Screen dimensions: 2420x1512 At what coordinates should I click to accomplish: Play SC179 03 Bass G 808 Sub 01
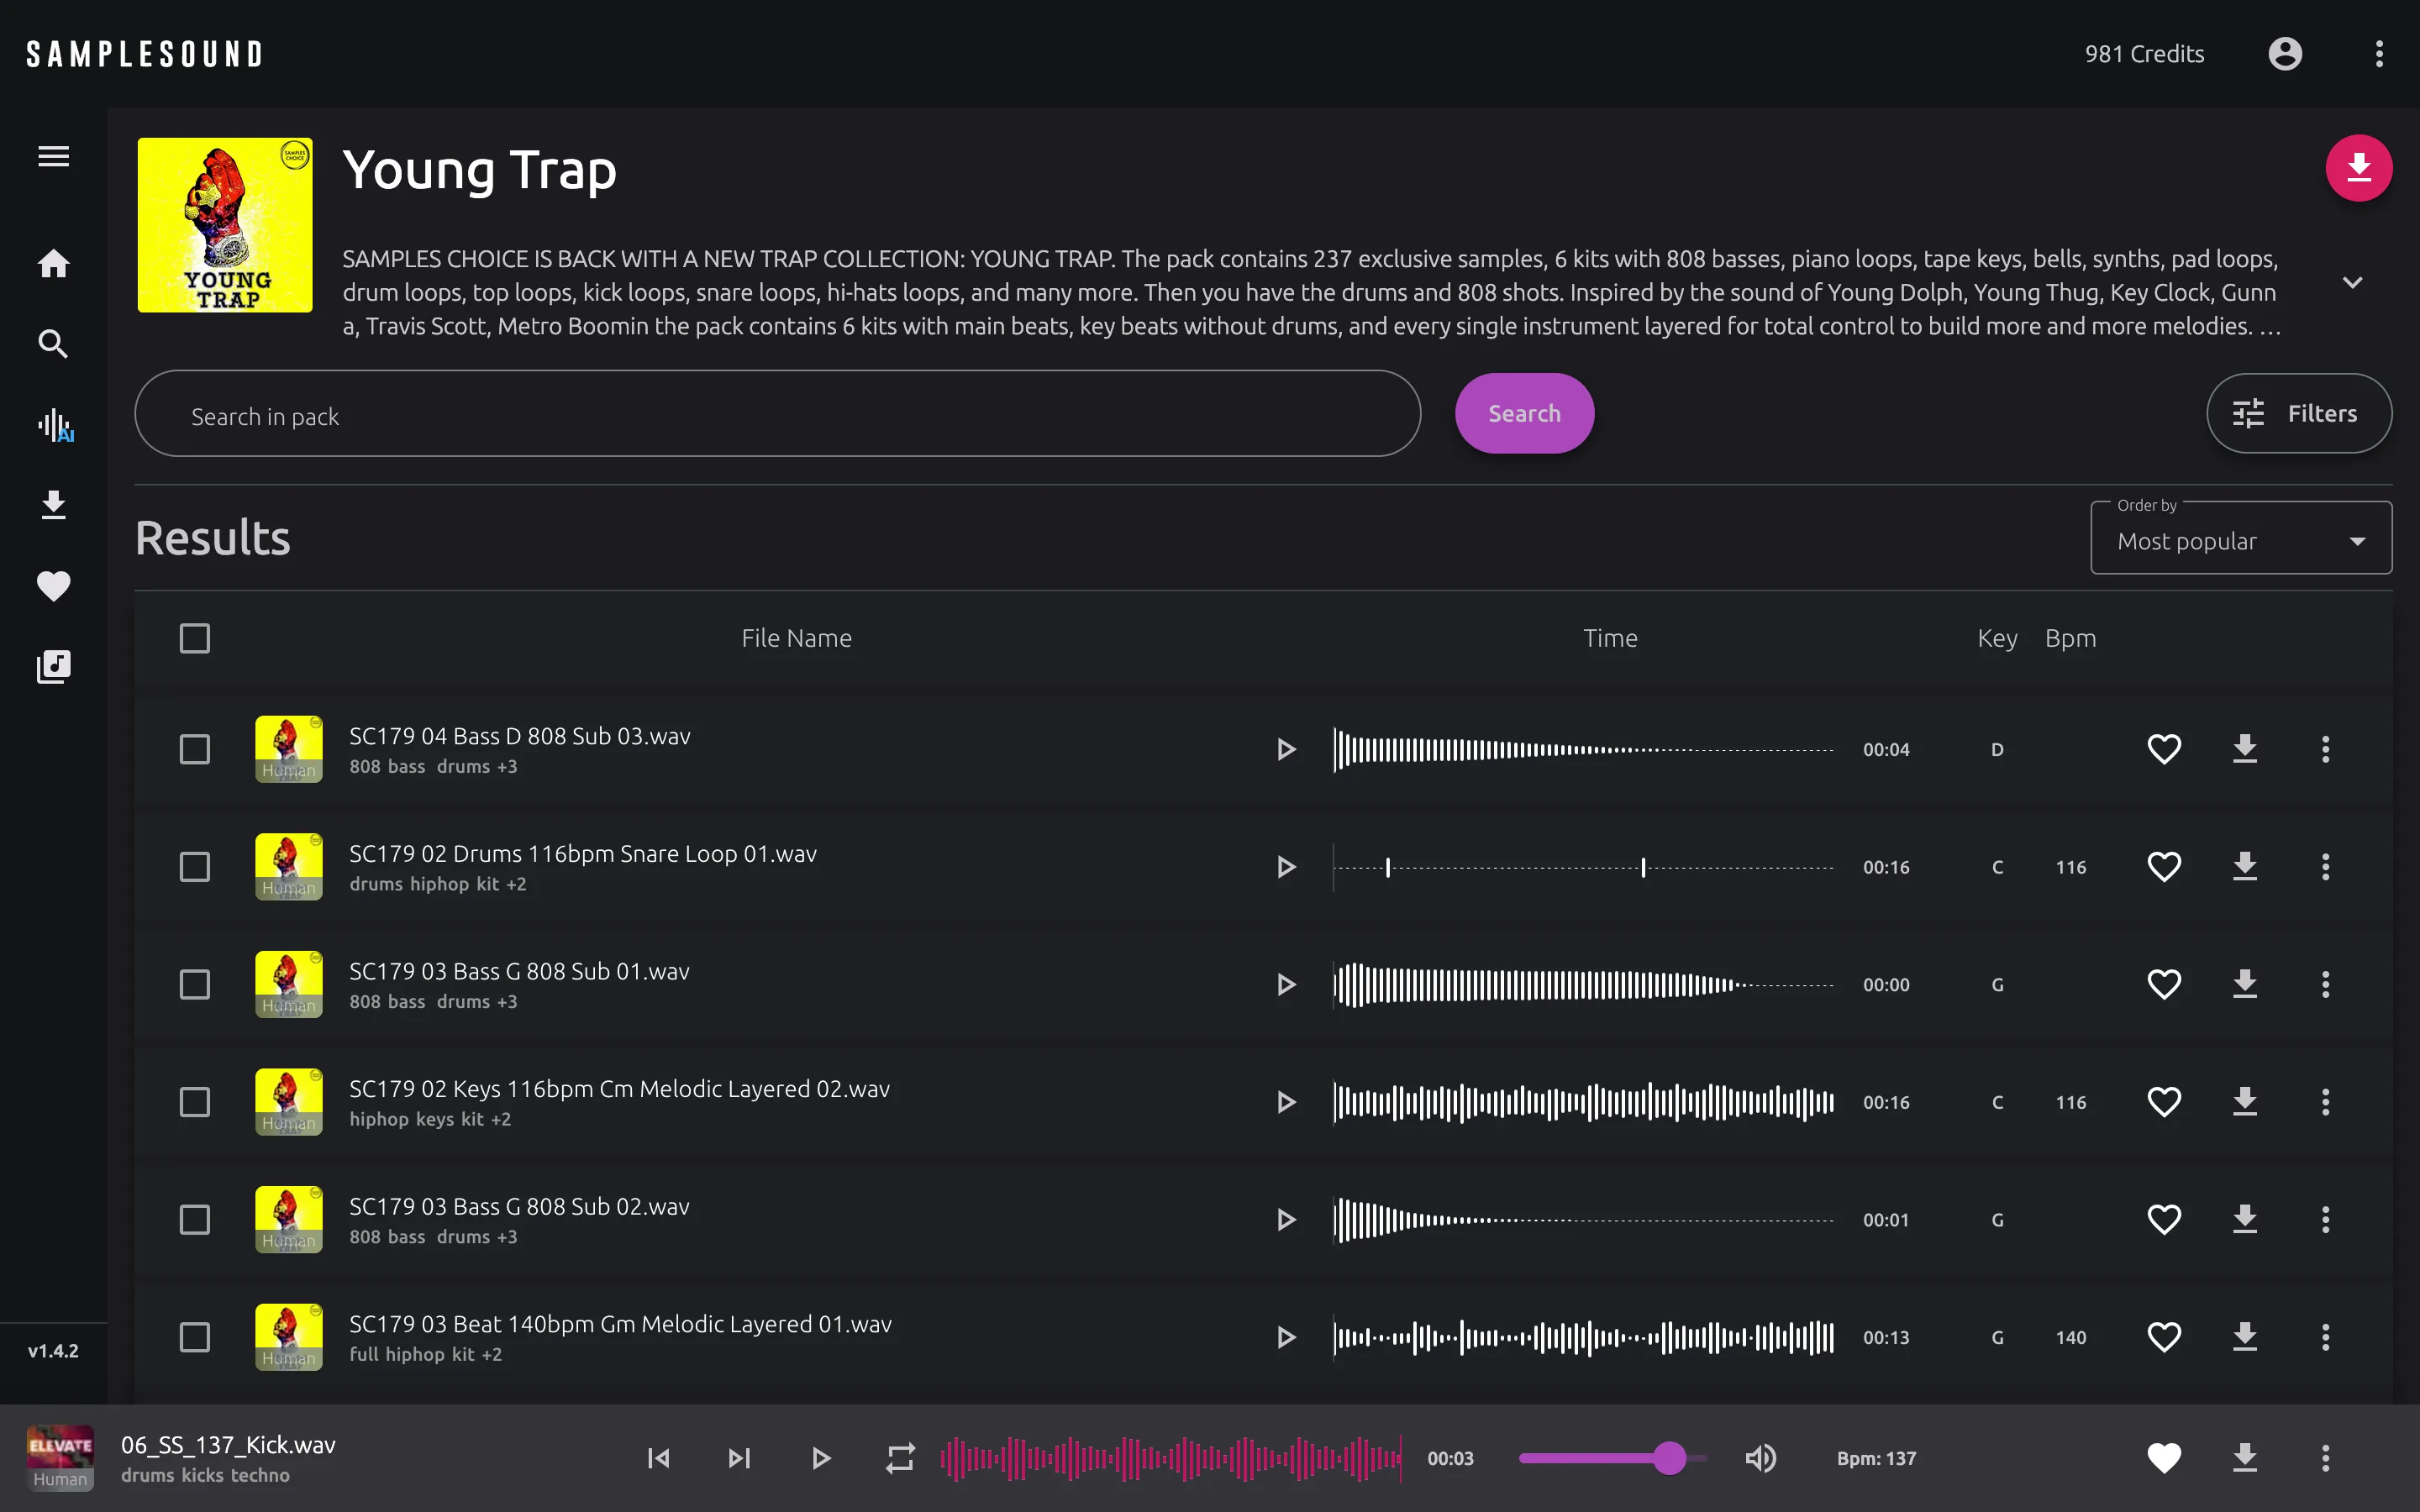pyautogui.click(x=1286, y=985)
